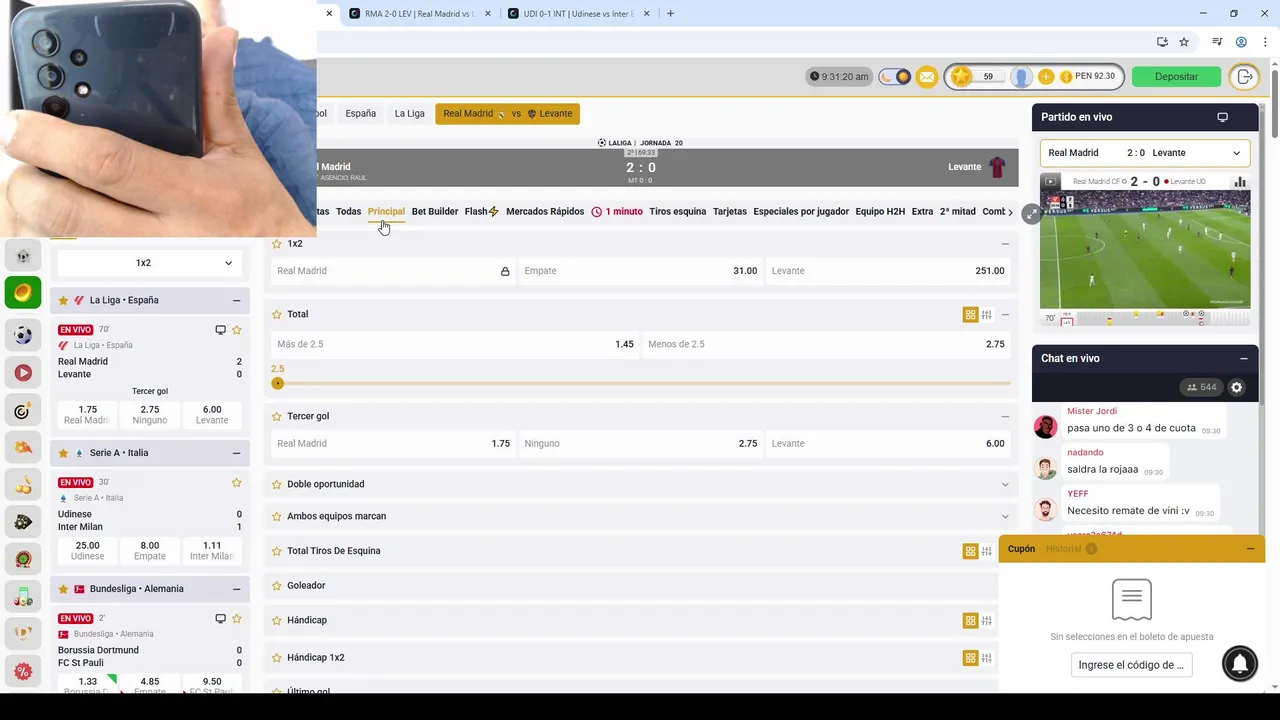This screenshot has height=720, width=1280.
Task: Click the notification bell icon
Action: tap(1240, 664)
